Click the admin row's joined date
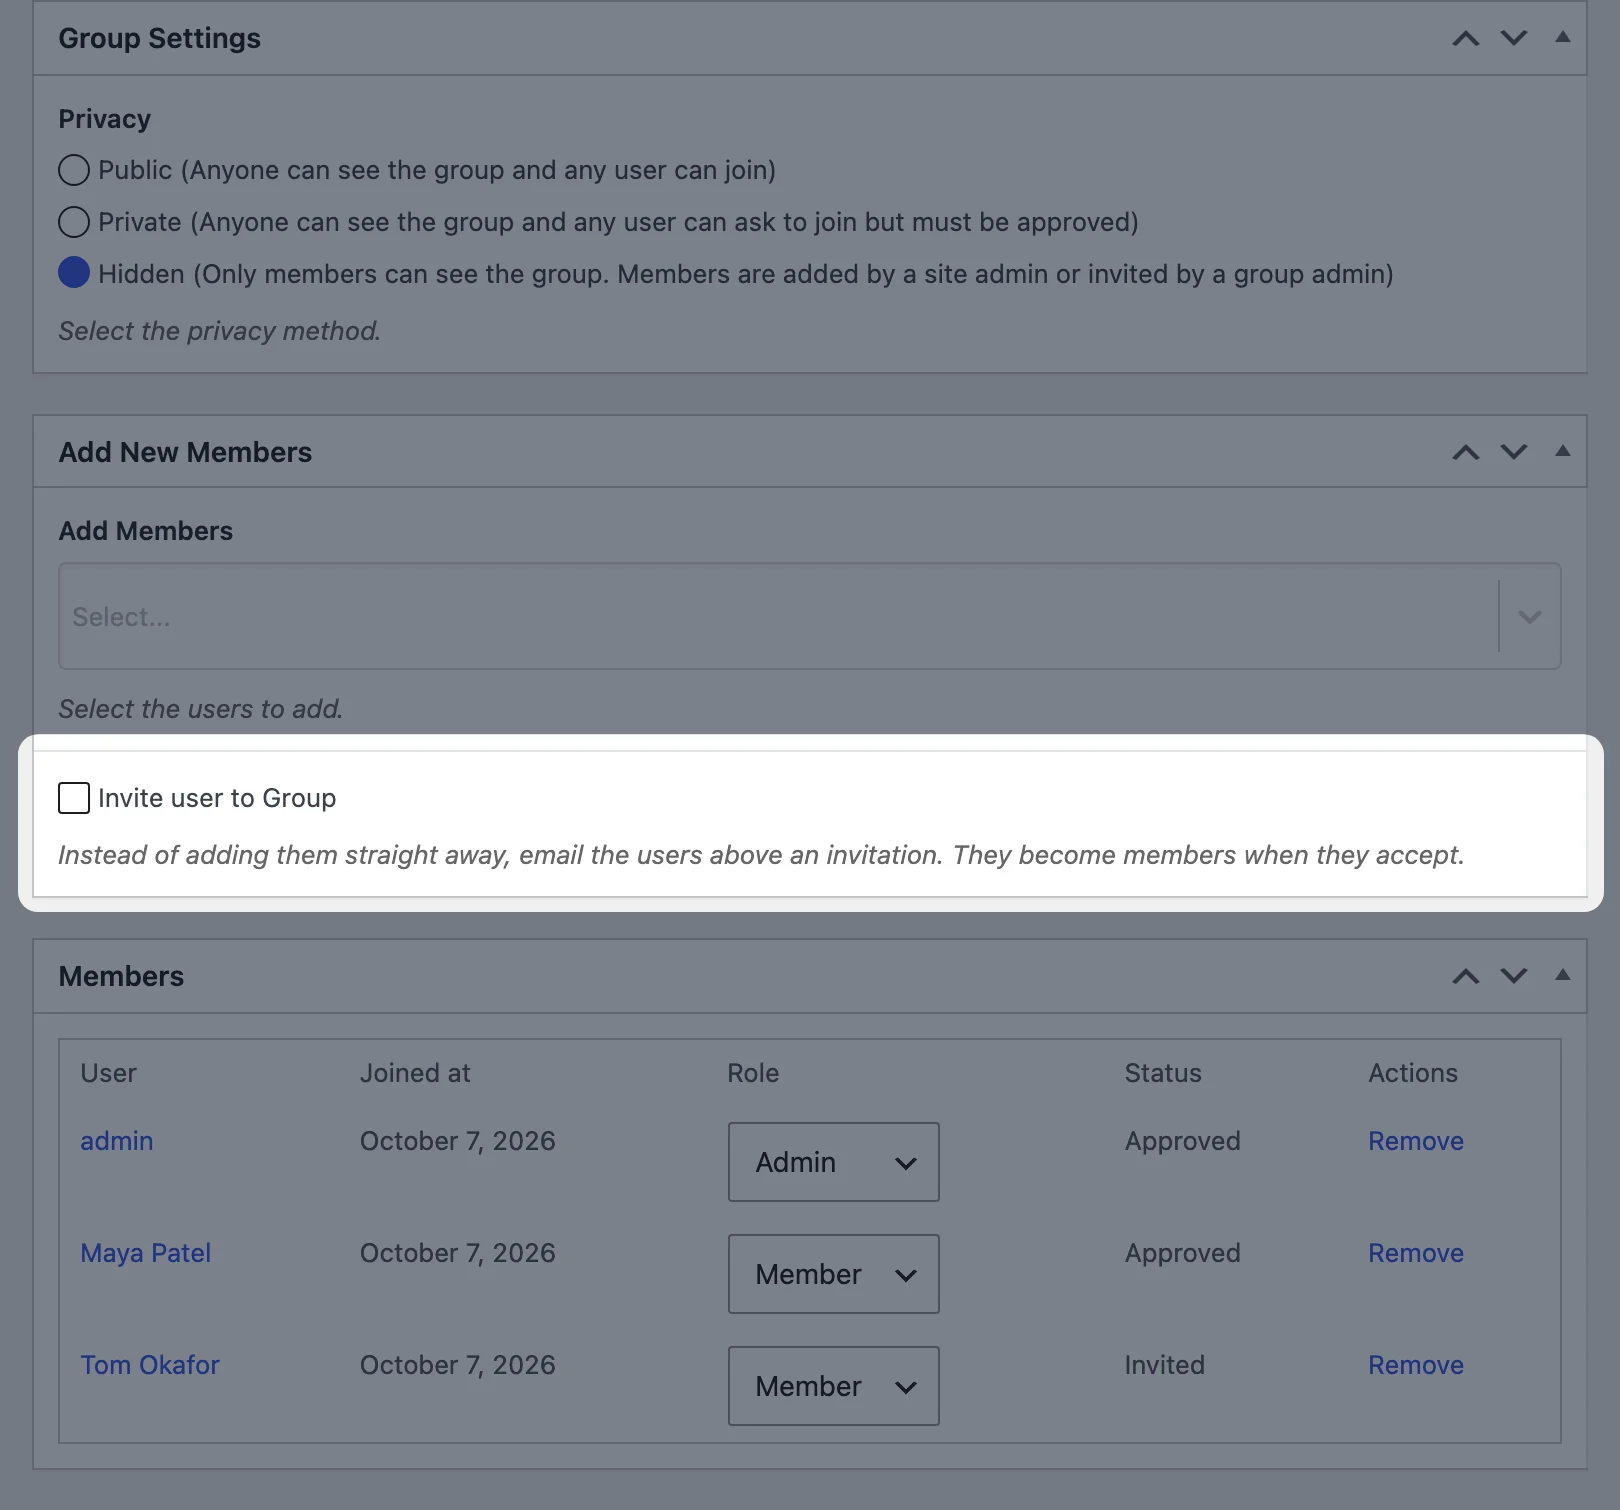This screenshot has width=1620, height=1510. click(458, 1141)
